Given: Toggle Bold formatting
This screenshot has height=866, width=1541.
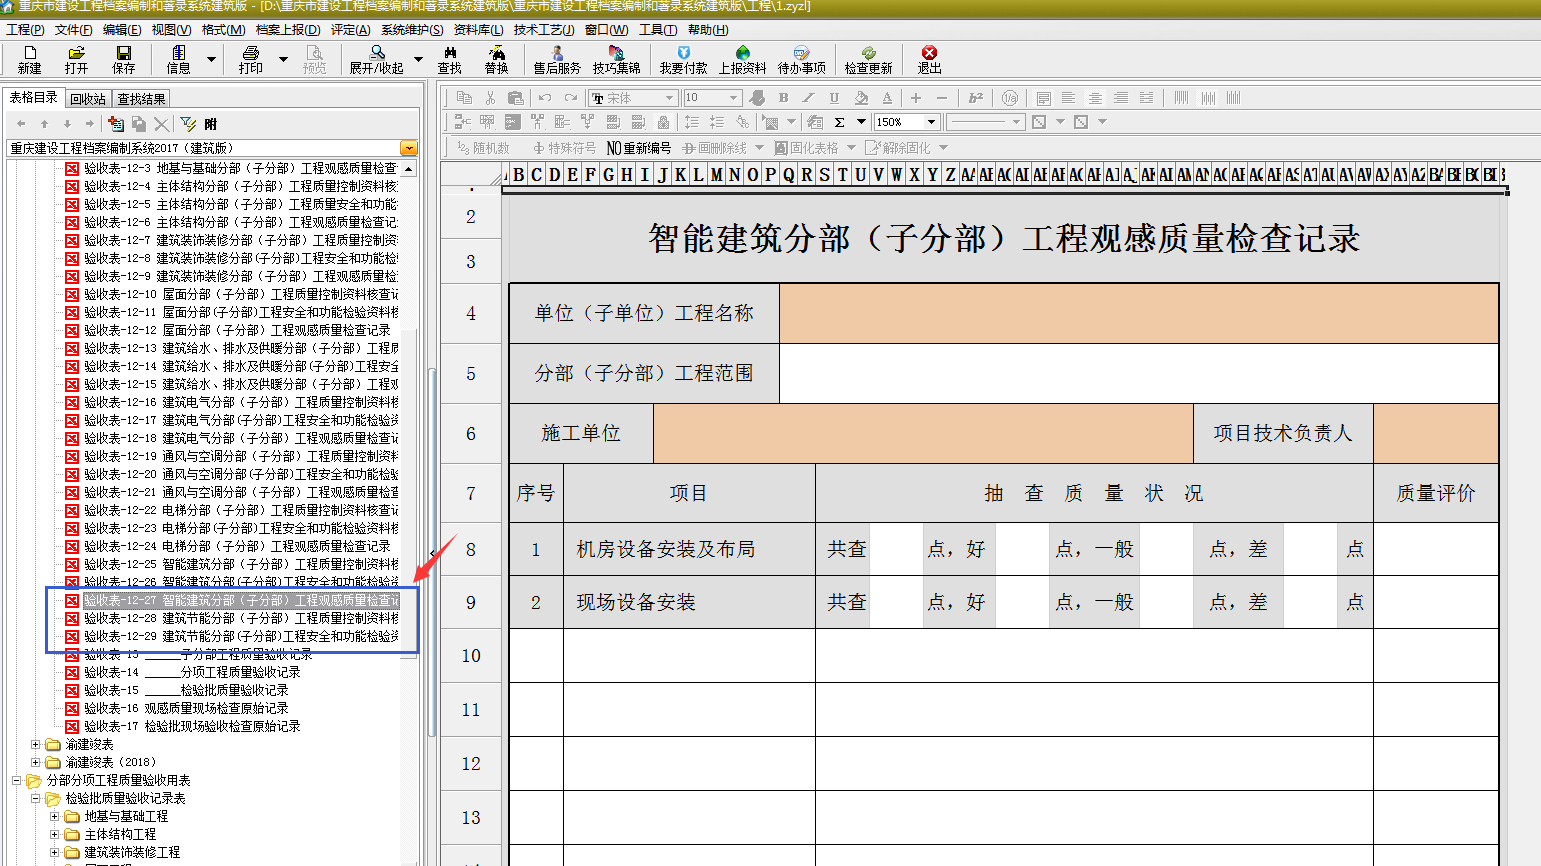Looking at the screenshot, I should 783,98.
